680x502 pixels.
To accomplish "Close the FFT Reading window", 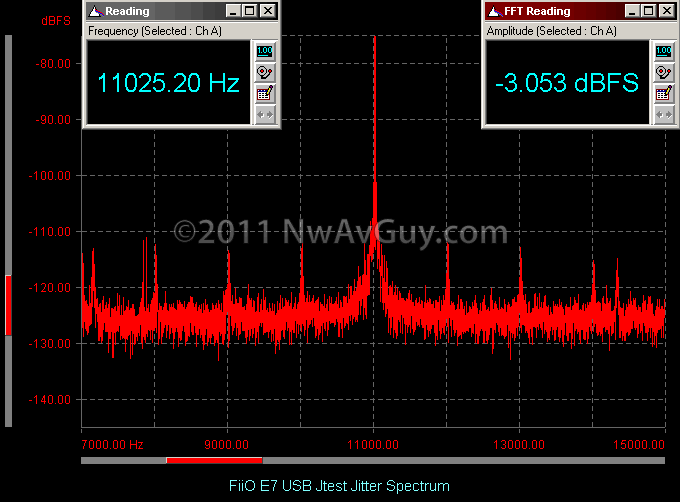I will pos(667,11).
